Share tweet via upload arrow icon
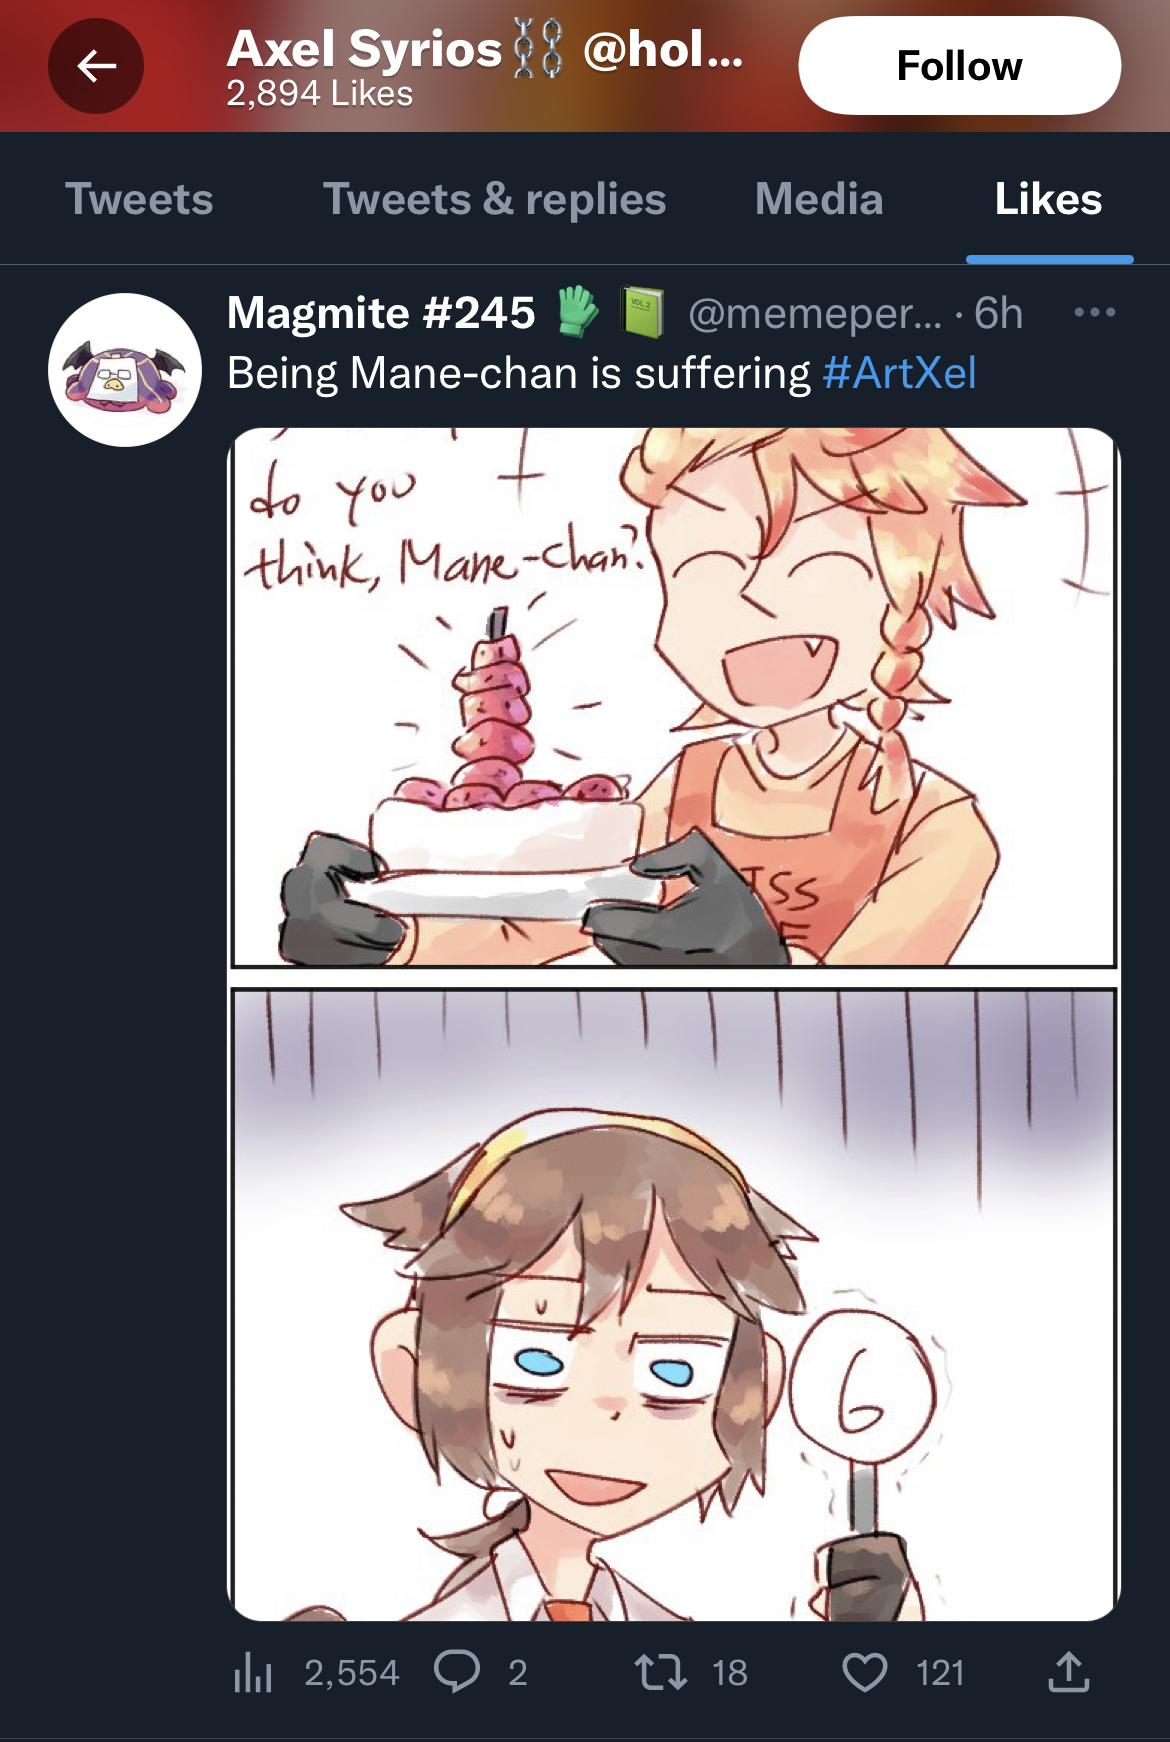The width and height of the screenshot is (1170, 1742). pos(1069,1672)
